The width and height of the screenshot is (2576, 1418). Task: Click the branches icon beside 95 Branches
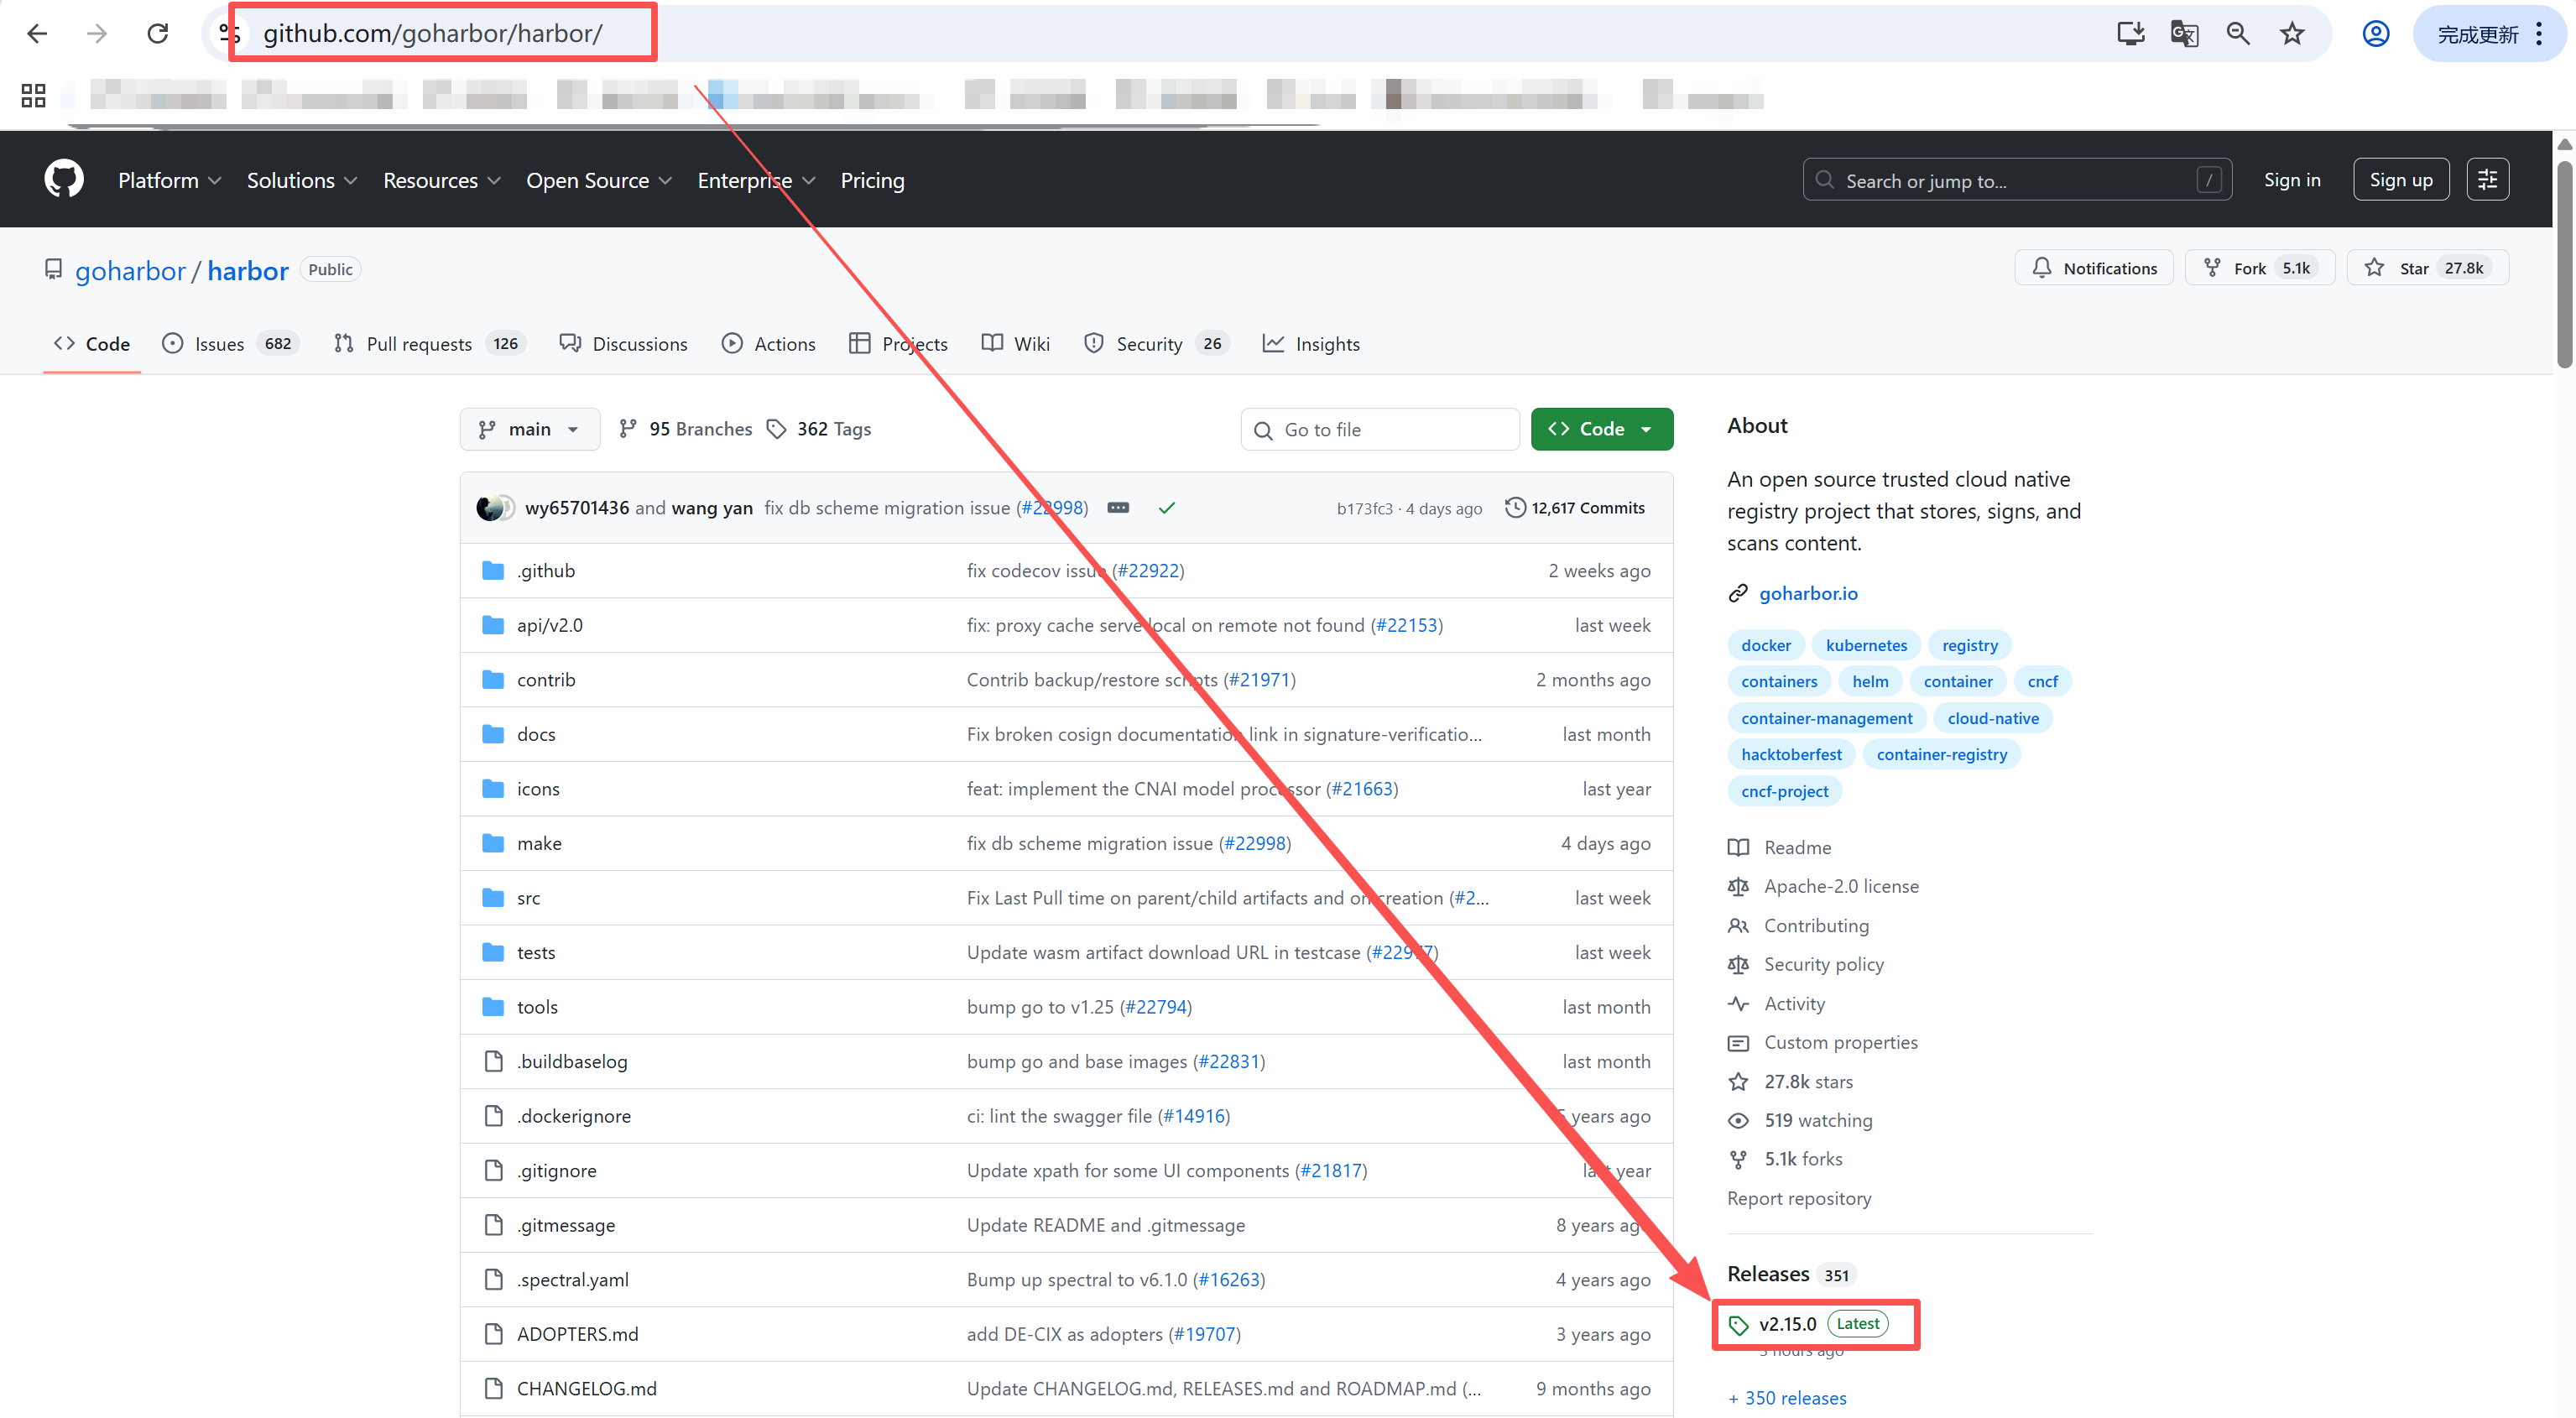click(x=628, y=429)
